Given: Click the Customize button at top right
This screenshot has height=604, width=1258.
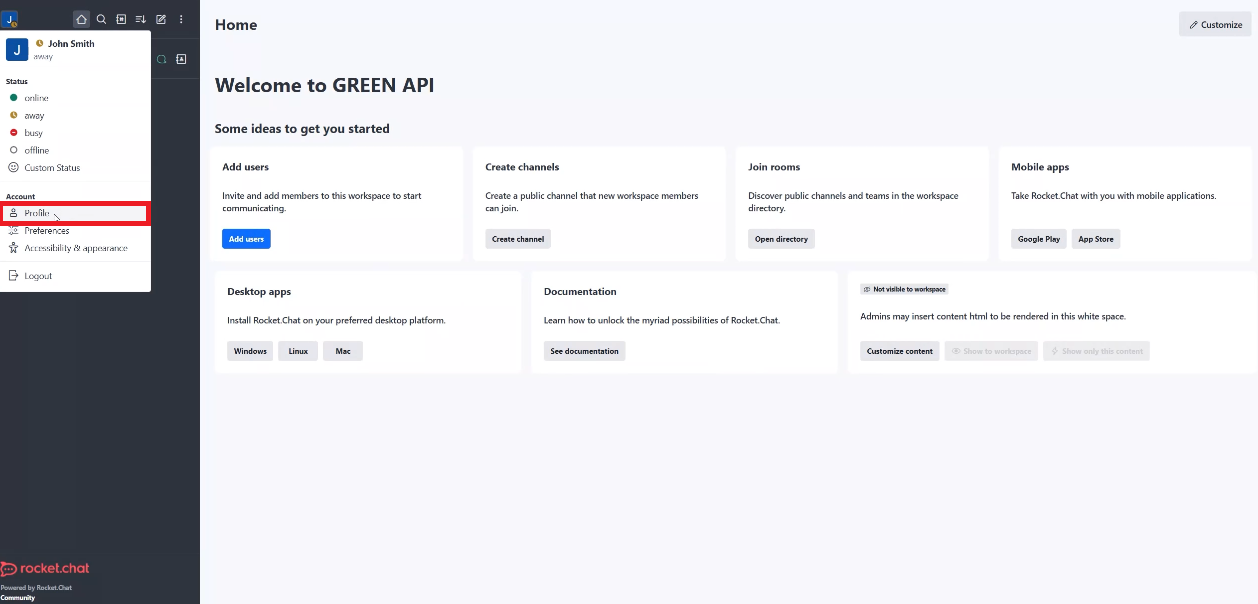Looking at the screenshot, I should [1214, 24].
